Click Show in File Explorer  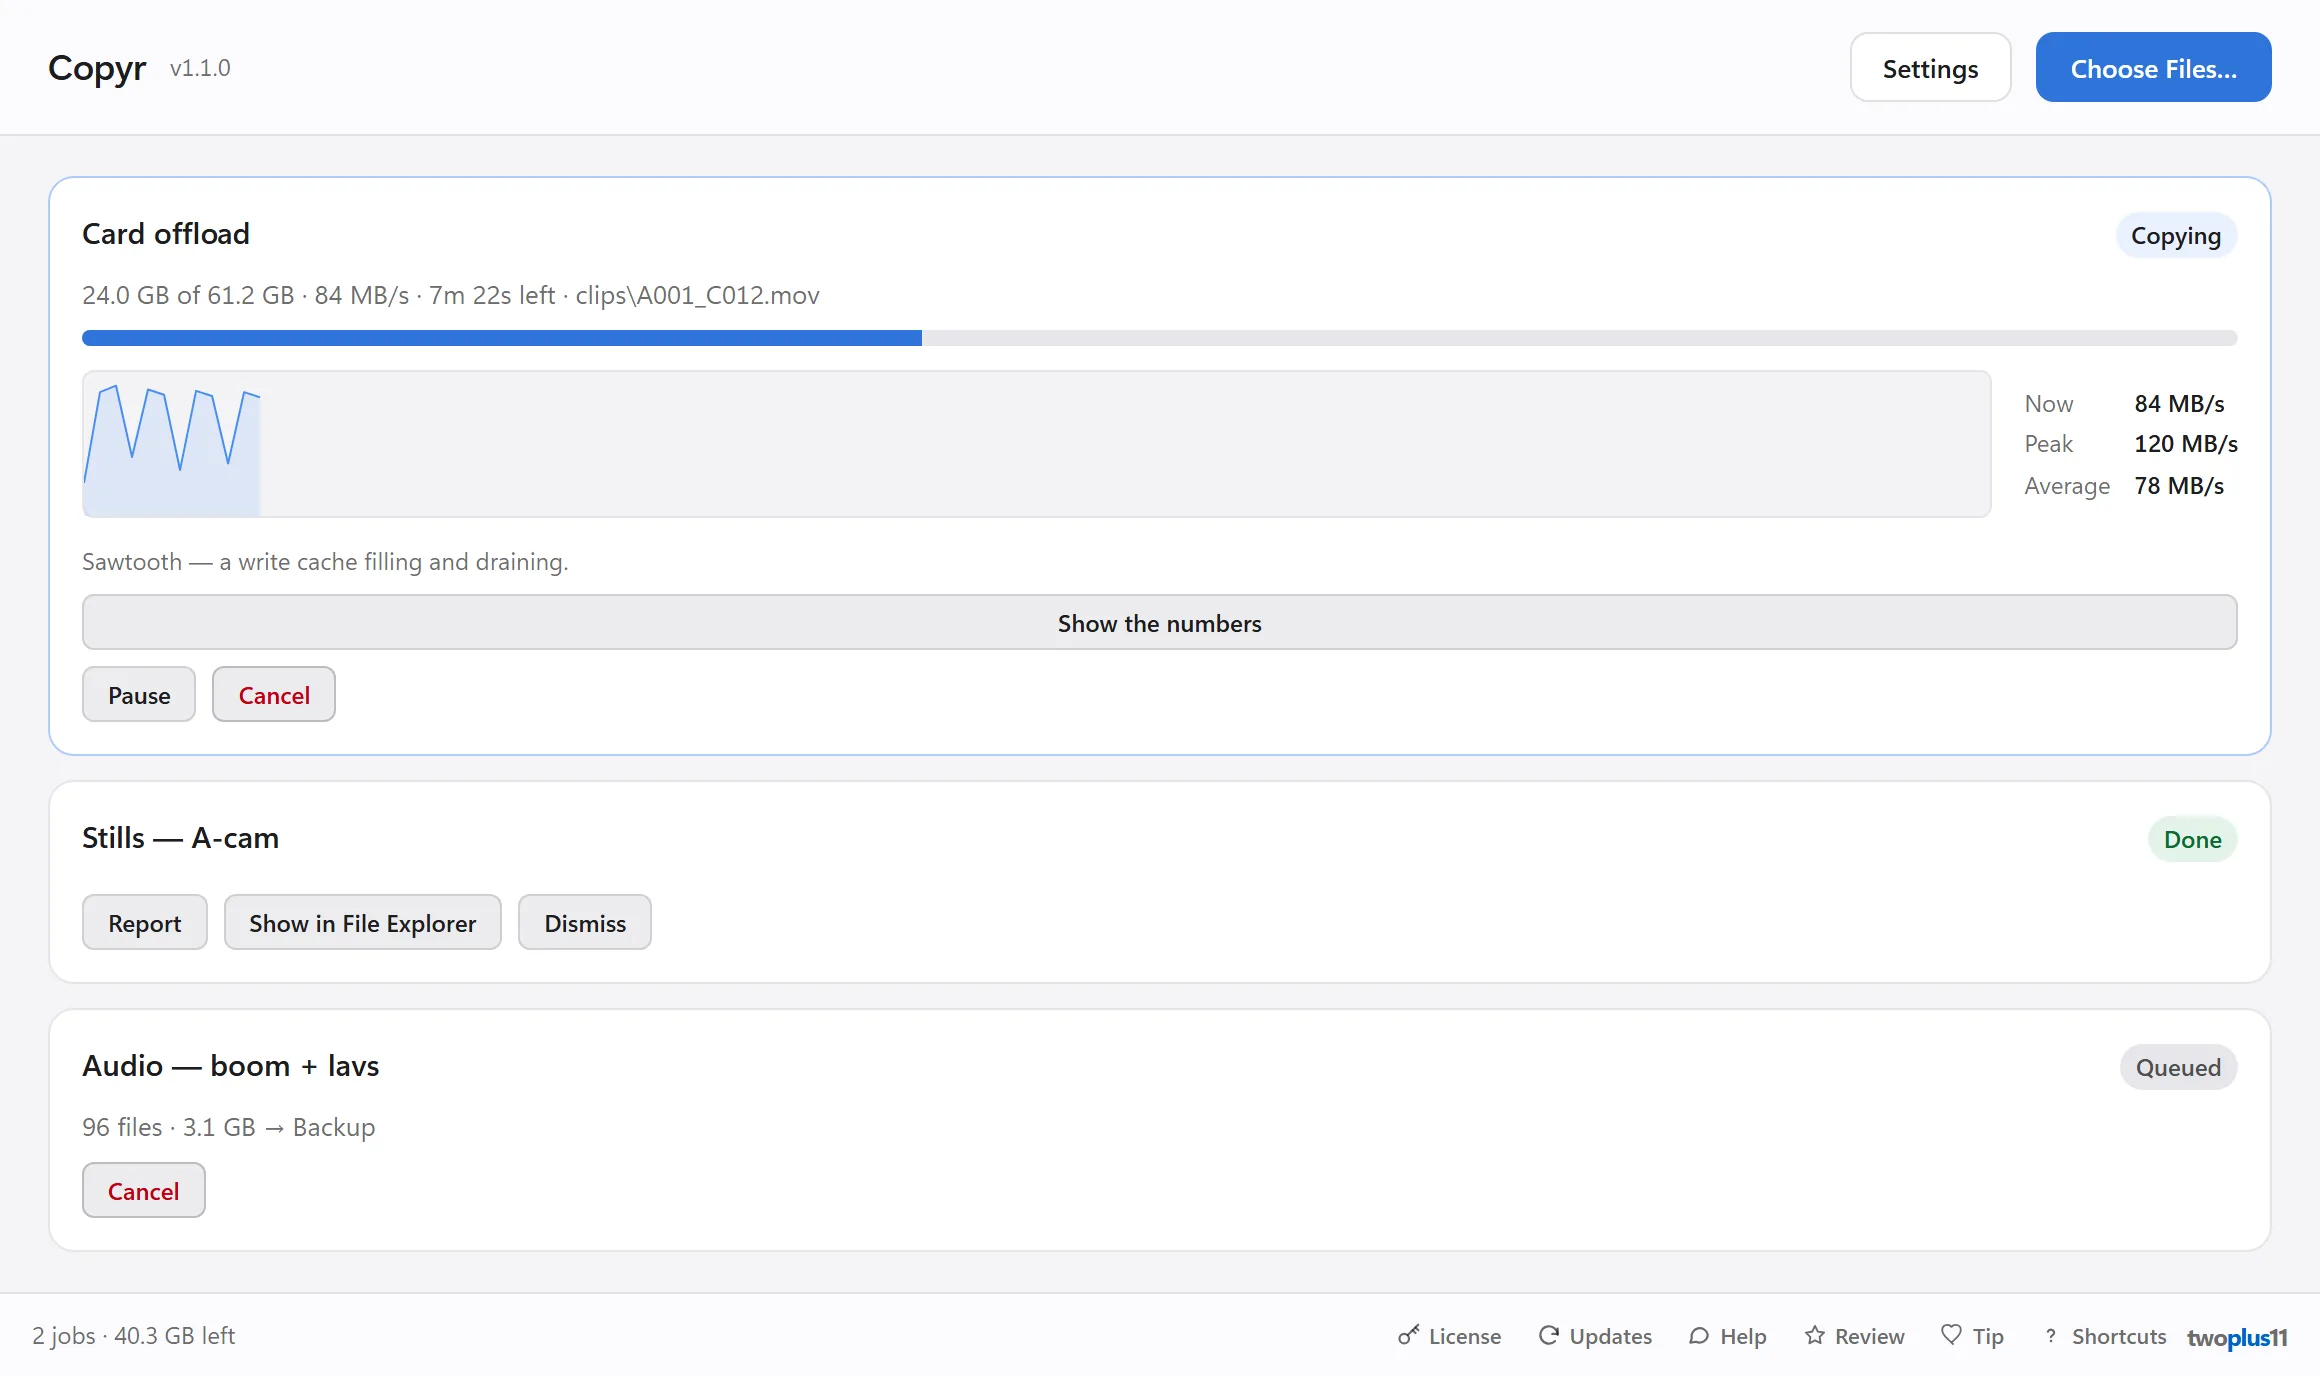tap(363, 922)
